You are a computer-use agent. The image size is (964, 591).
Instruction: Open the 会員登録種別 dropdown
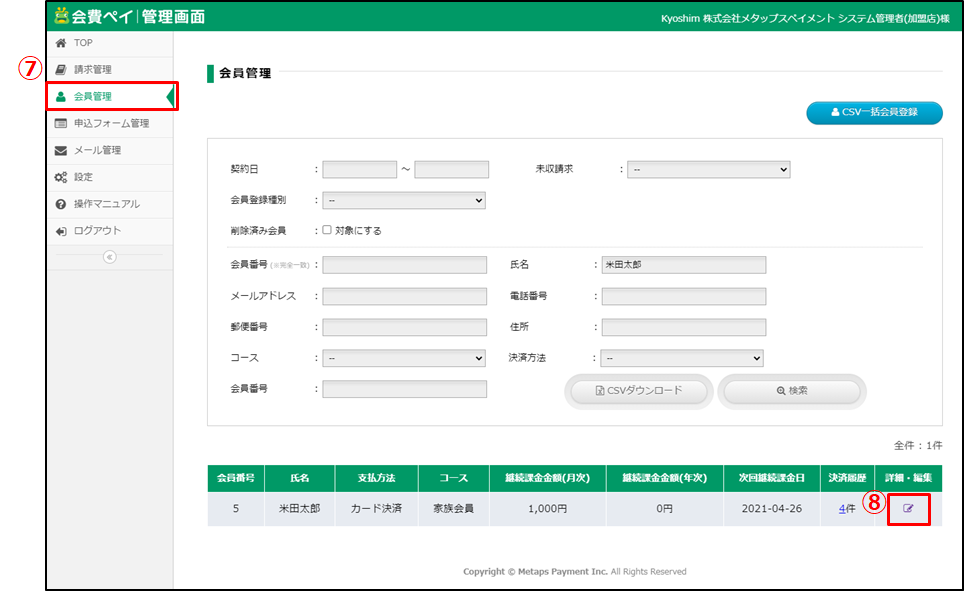click(x=403, y=200)
